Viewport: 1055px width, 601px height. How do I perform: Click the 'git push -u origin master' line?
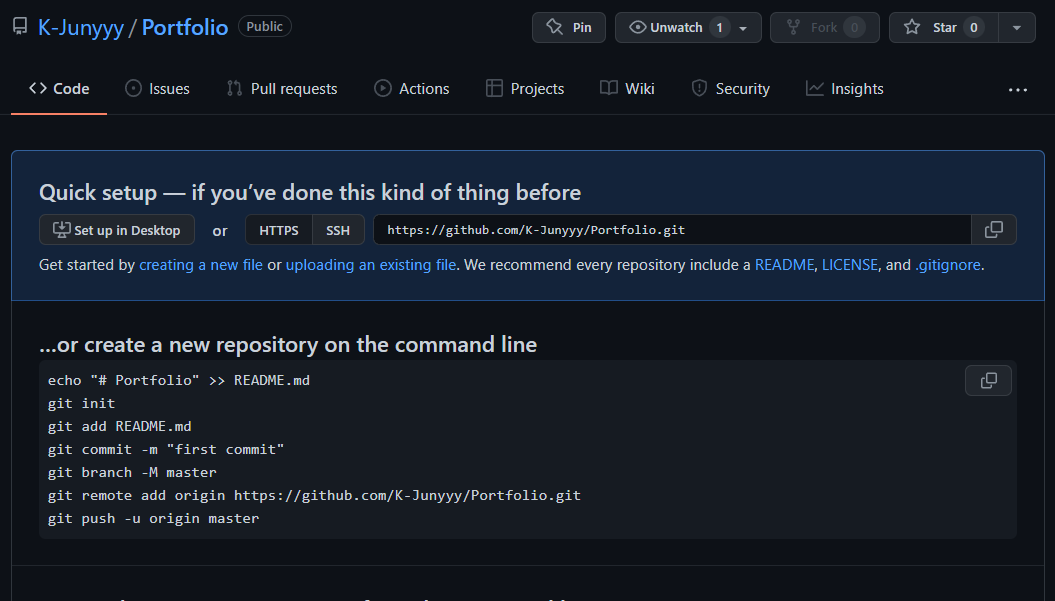click(x=153, y=519)
